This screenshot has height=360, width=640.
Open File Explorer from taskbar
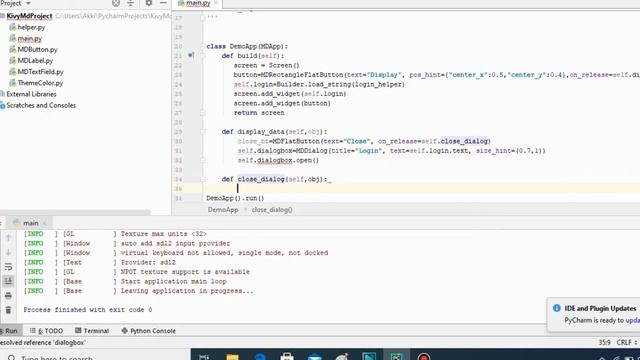[x=232, y=356]
